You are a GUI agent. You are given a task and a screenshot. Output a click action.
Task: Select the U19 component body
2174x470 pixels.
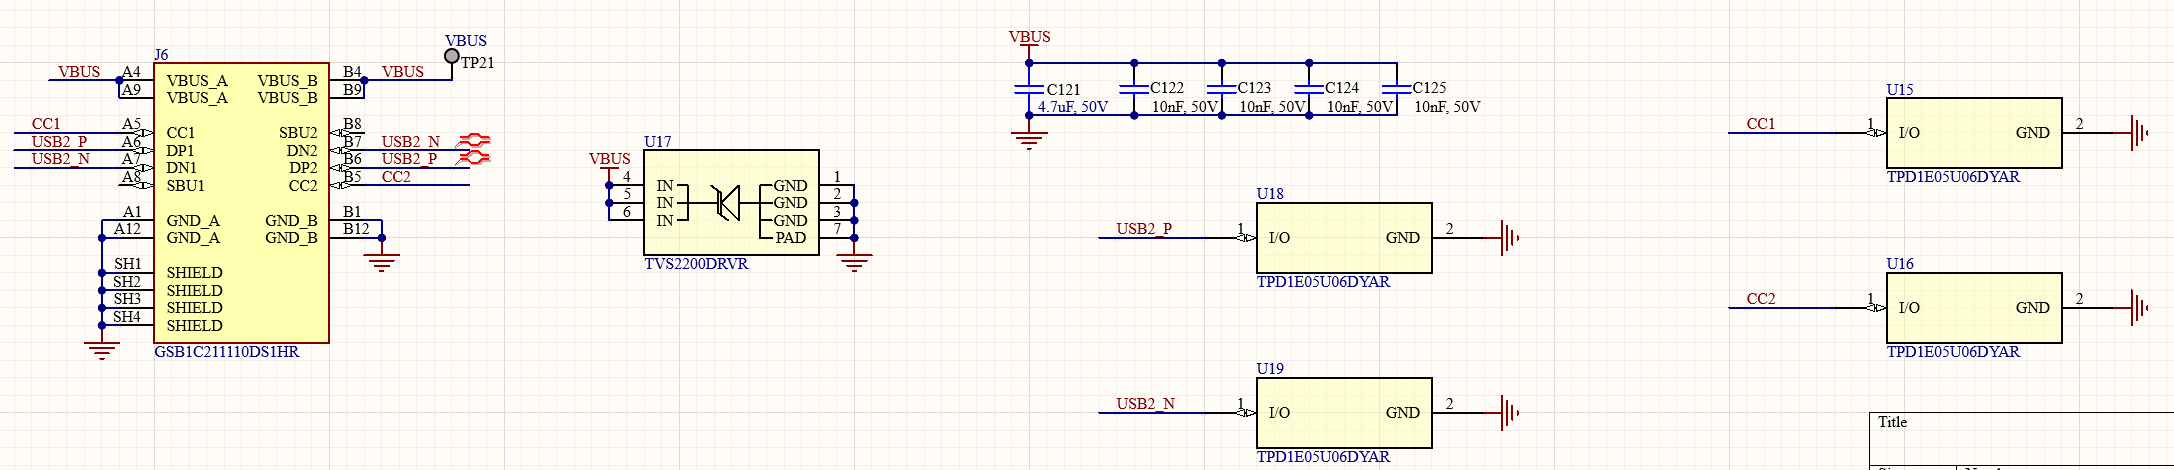click(x=1344, y=413)
